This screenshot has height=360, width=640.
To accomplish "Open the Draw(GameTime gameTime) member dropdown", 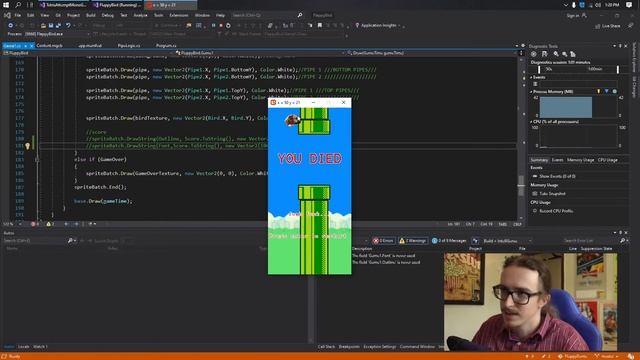I will (432, 53).
